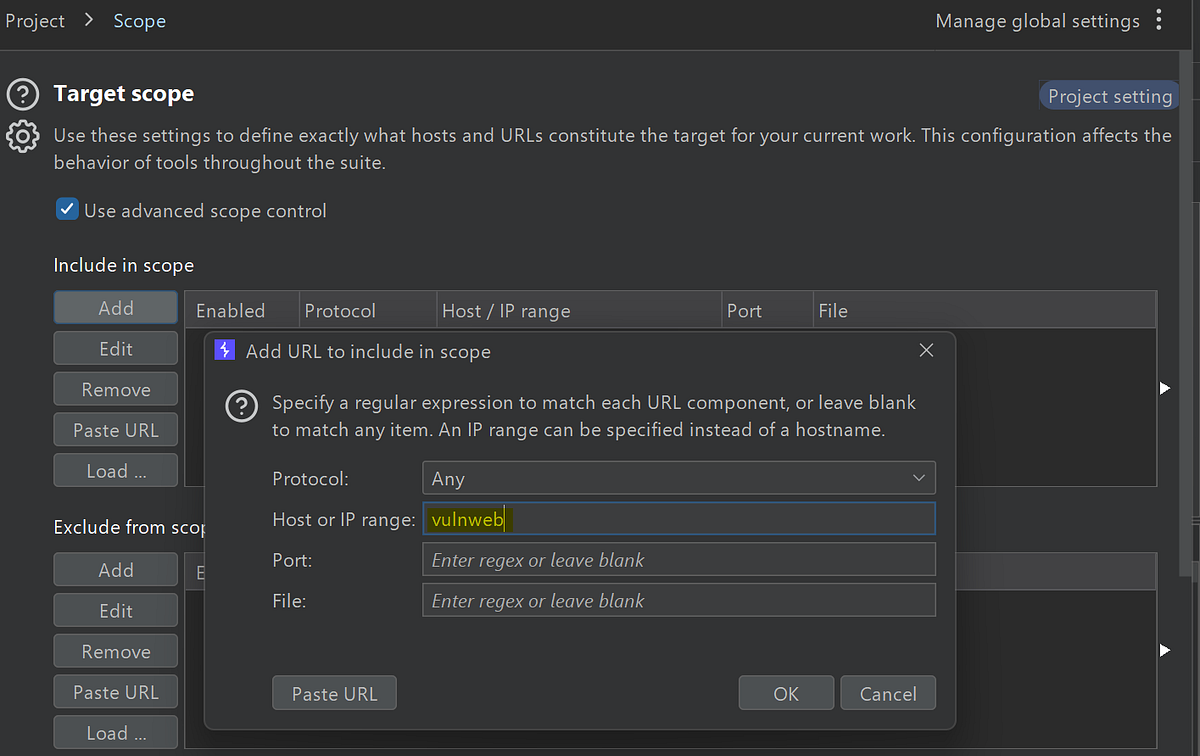Open Manage global settings
This screenshot has width=1200, height=756.
(x=1037, y=20)
